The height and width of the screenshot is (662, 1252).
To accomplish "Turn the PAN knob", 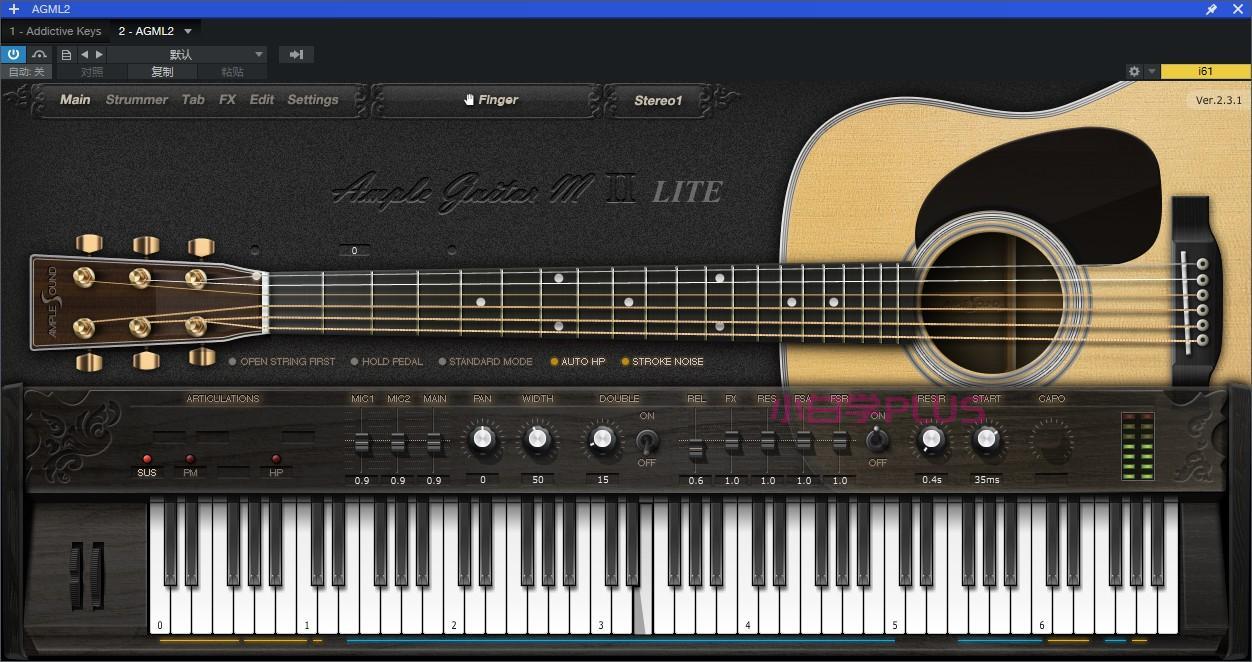I will click(482, 438).
